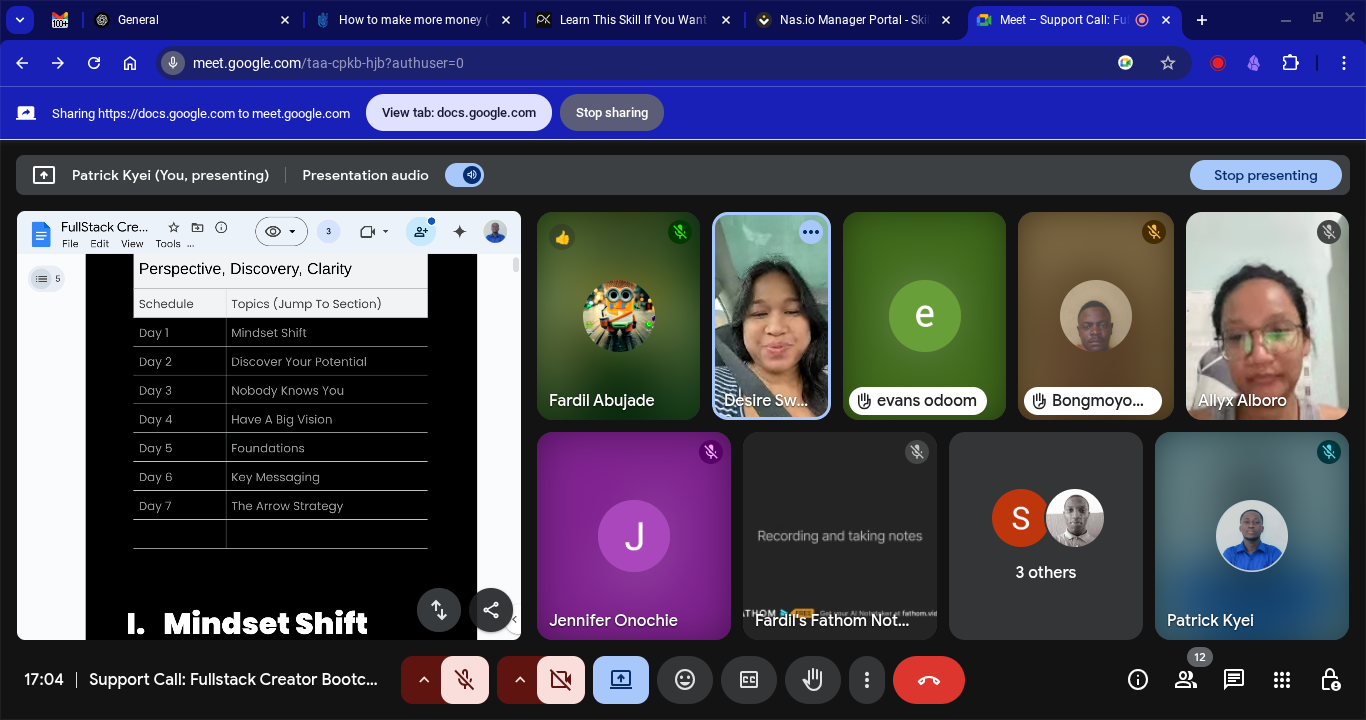The width and height of the screenshot is (1366, 720).
Task: Click the share screen present button
Action: [621, 680]
